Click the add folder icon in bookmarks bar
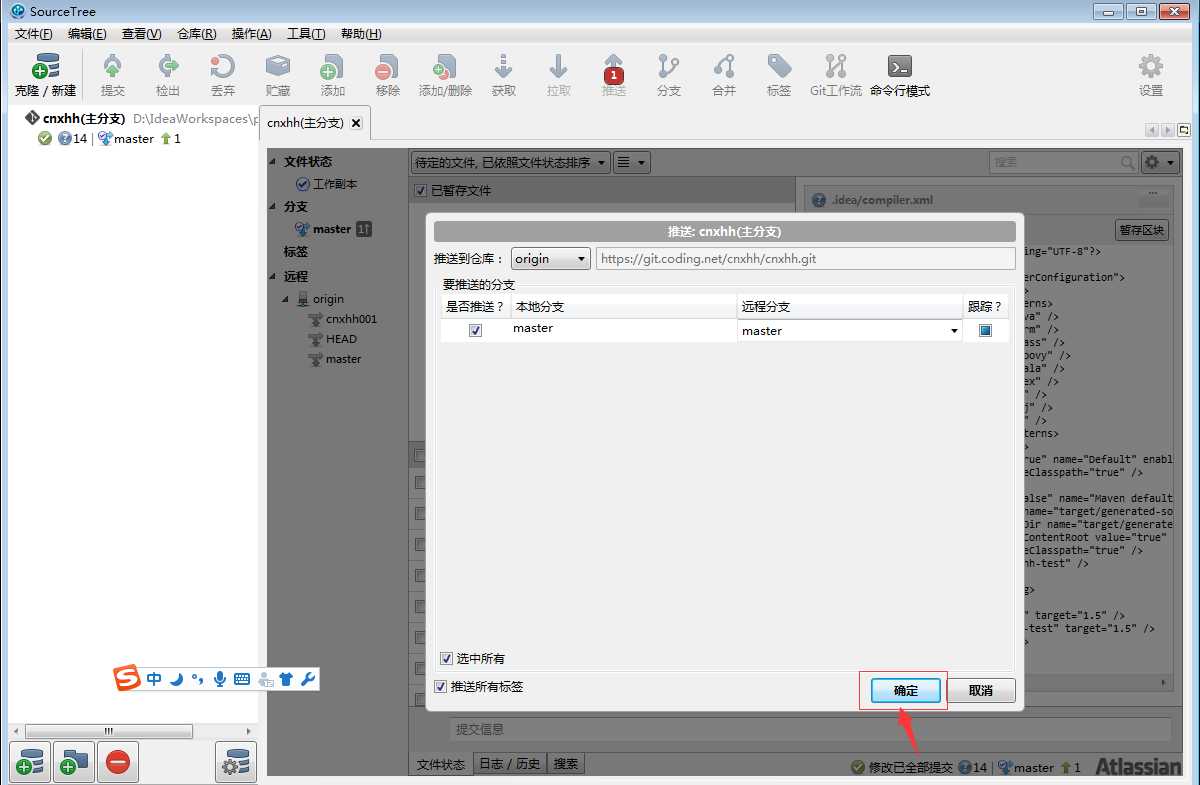 coord(73,762)
